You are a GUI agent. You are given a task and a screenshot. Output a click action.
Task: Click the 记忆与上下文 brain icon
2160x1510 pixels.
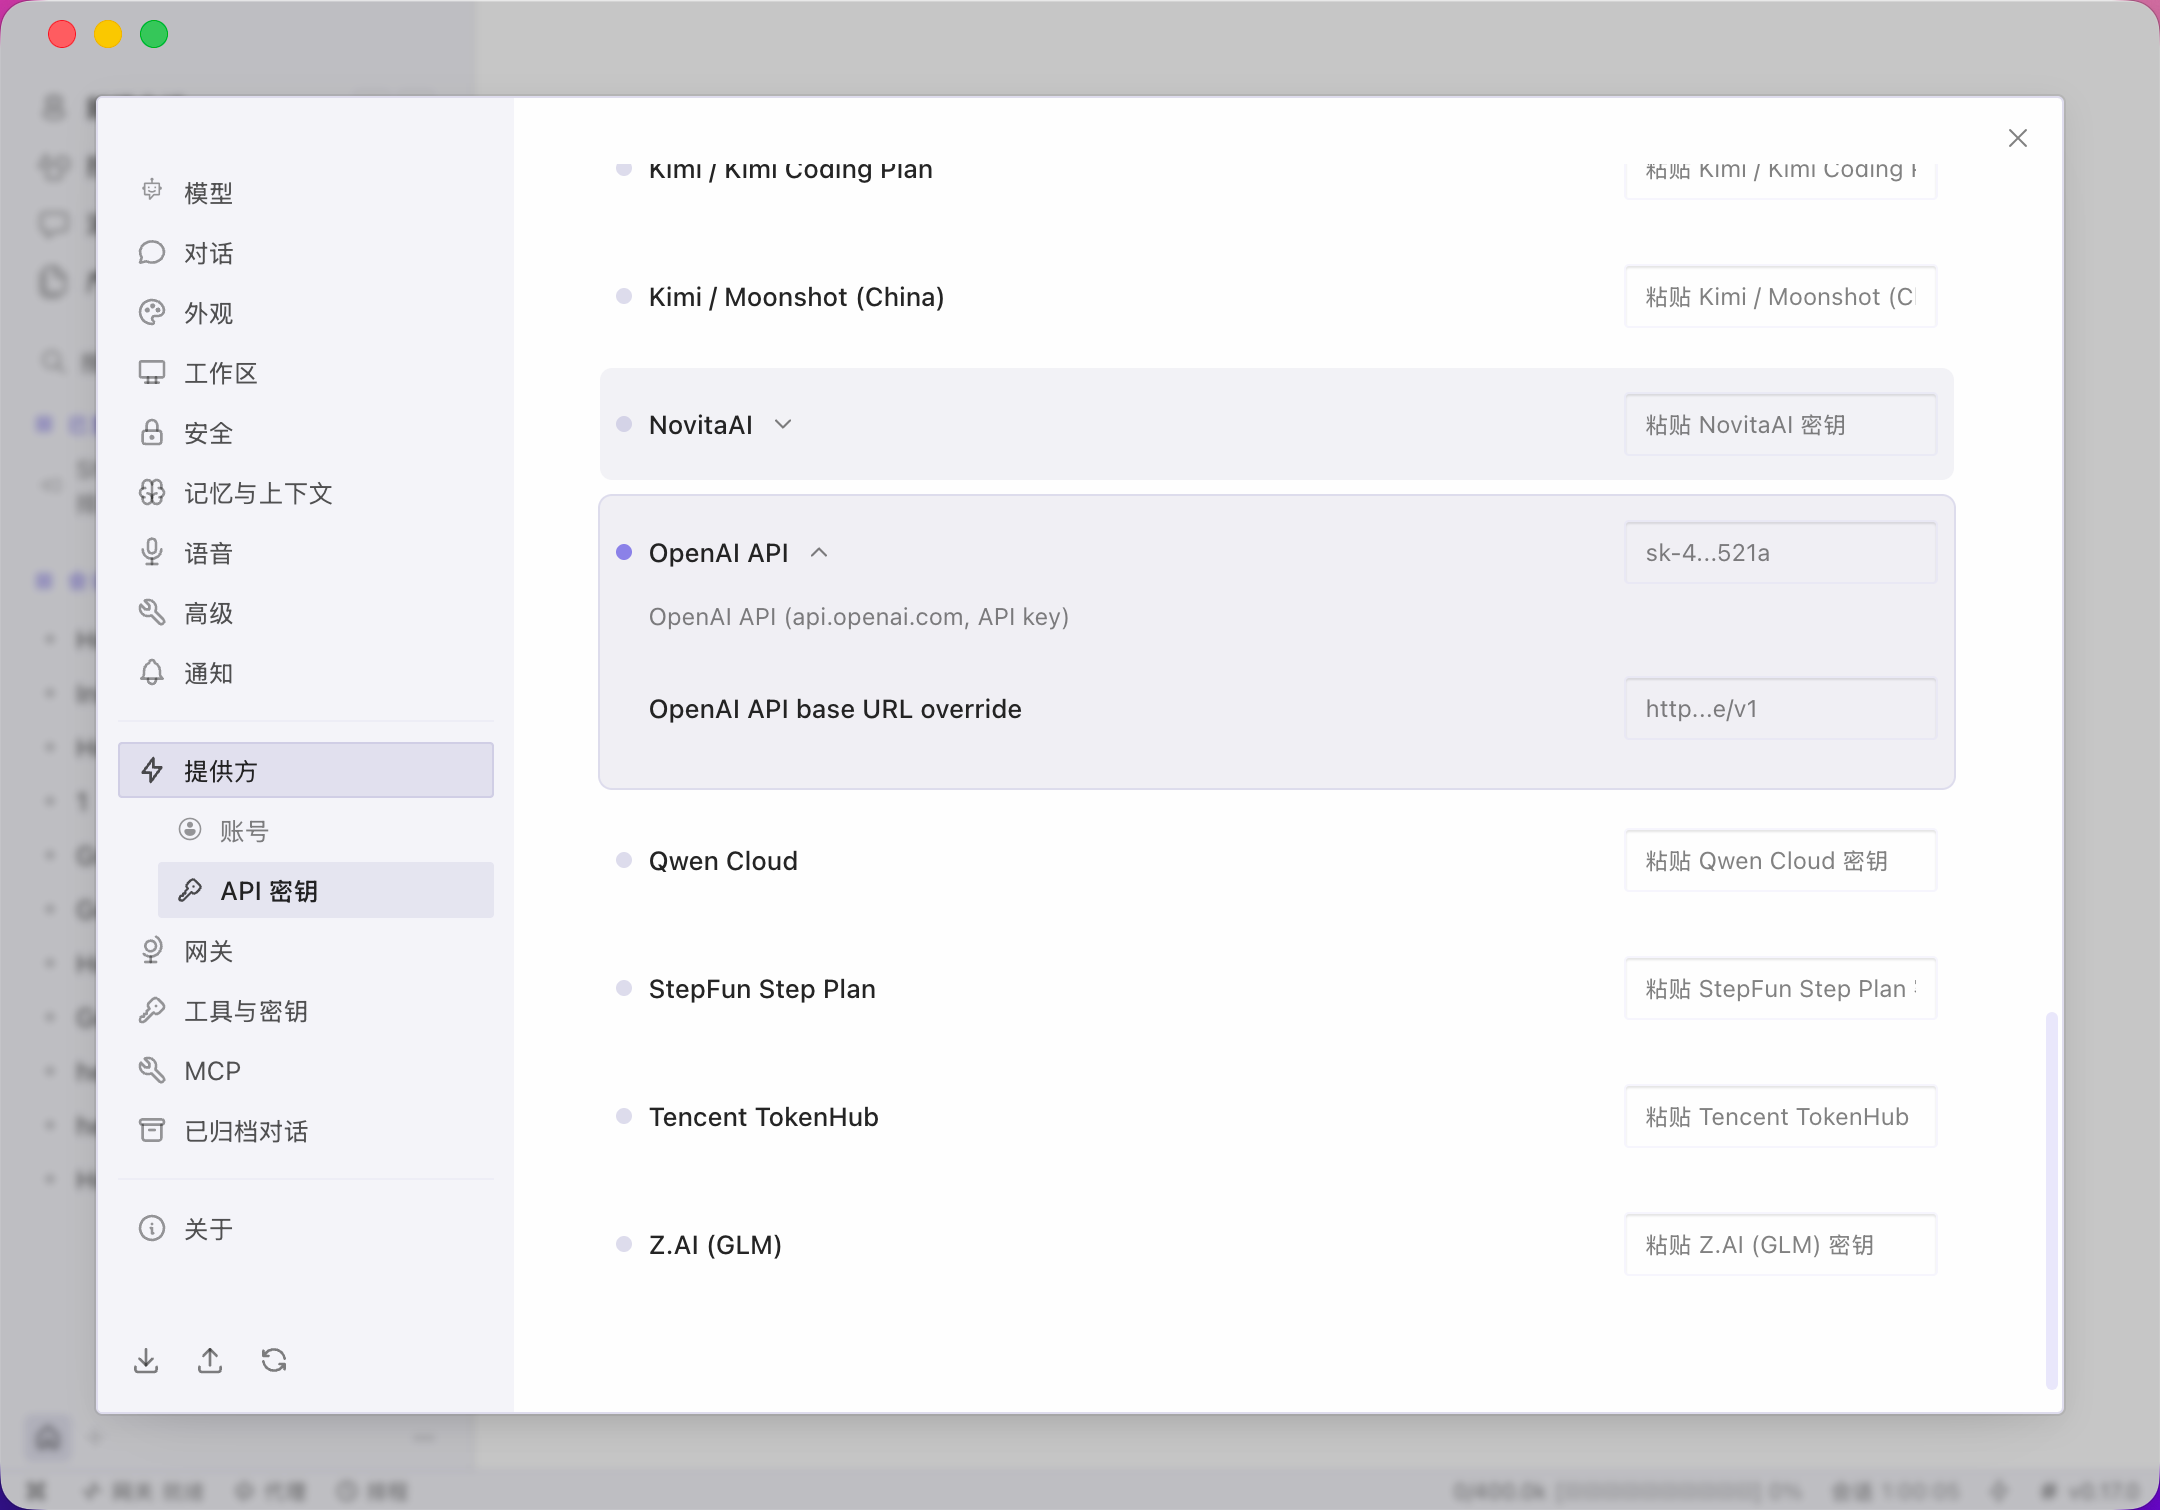(152, 493)
